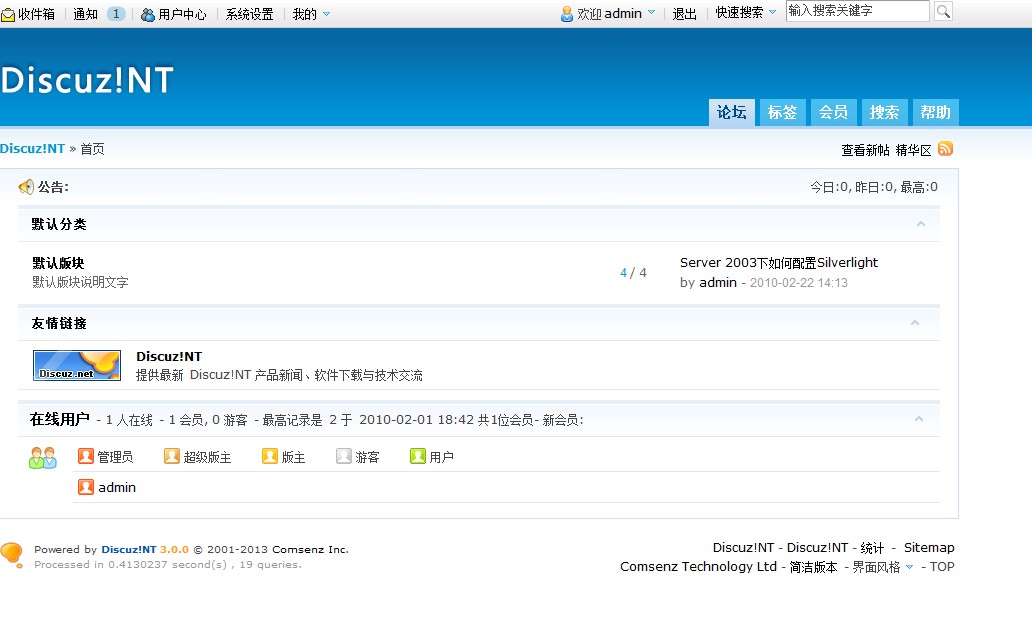Click the 界面风格 footer link
The height and width of the screenshot is (622, 1032).
(876, 567)
